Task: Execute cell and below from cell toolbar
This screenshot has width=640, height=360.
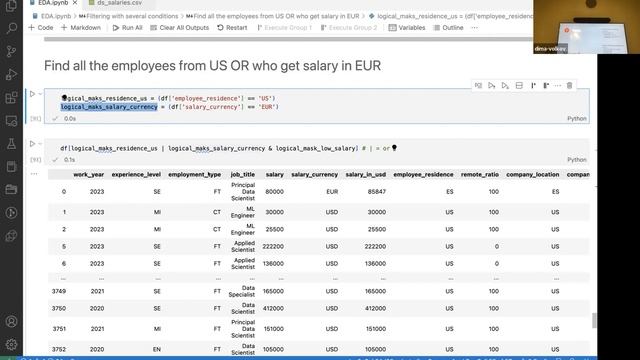Action: (x=505, y=85)
